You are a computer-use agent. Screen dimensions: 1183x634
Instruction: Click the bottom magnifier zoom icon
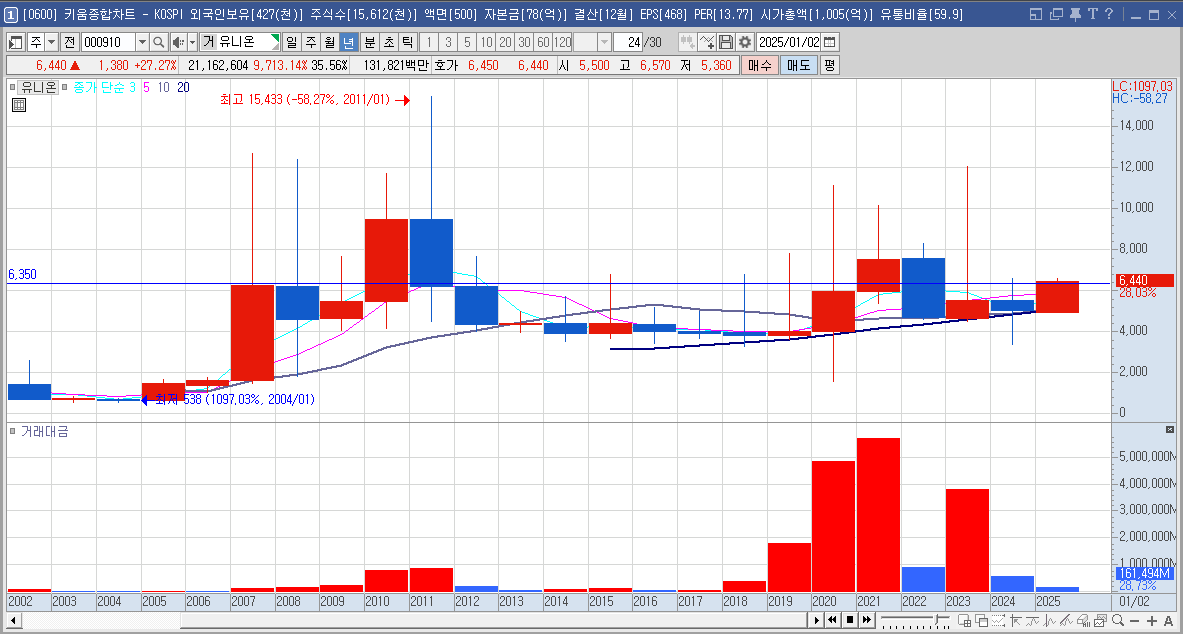click(1117, 620)
